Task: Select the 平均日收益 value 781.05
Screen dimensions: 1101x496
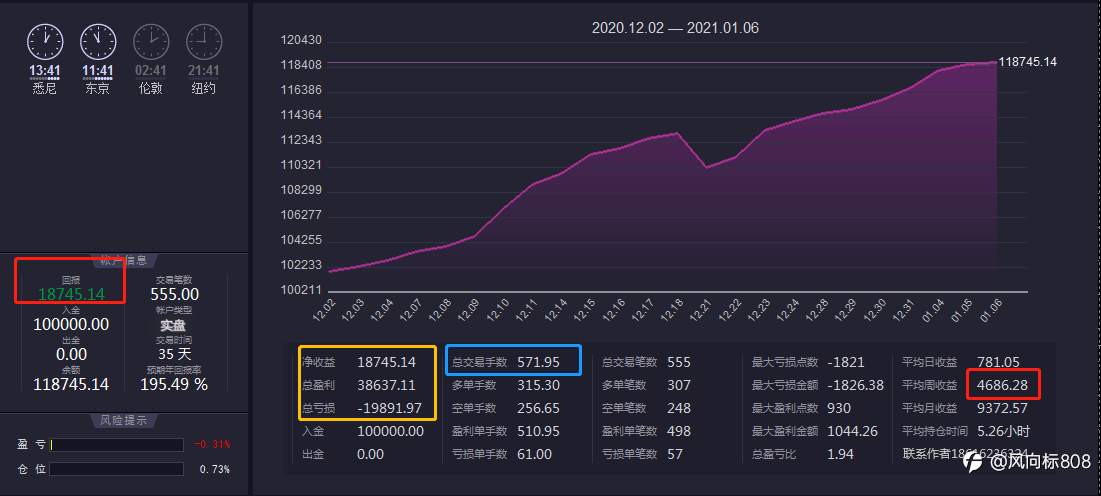Action: (998, 363)
